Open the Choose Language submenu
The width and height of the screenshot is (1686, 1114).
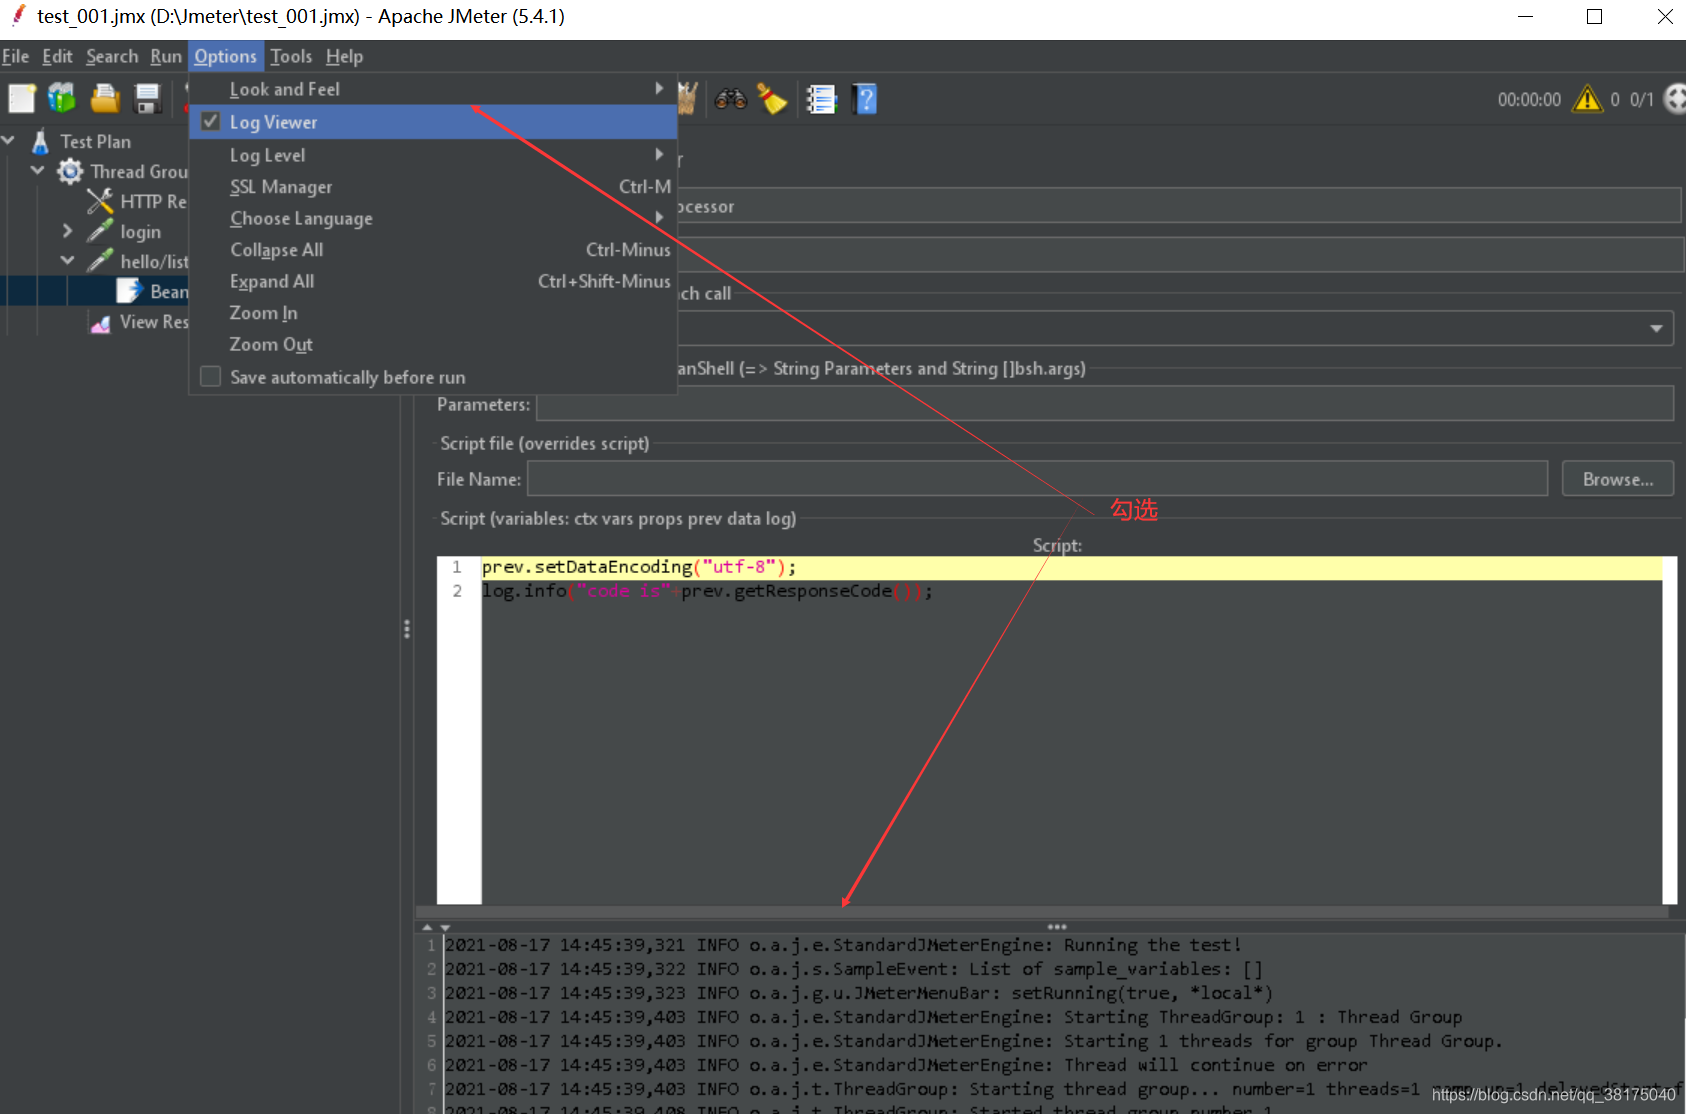[x=433, y=218]
